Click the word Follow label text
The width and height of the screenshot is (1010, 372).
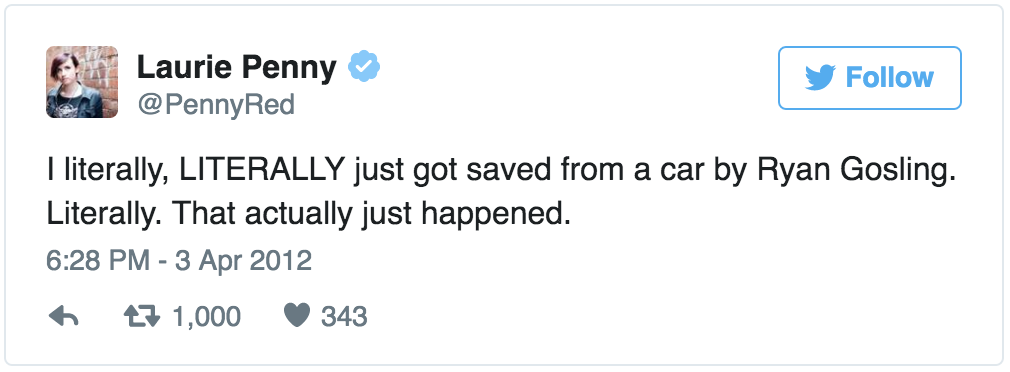[x=890, y=78]
